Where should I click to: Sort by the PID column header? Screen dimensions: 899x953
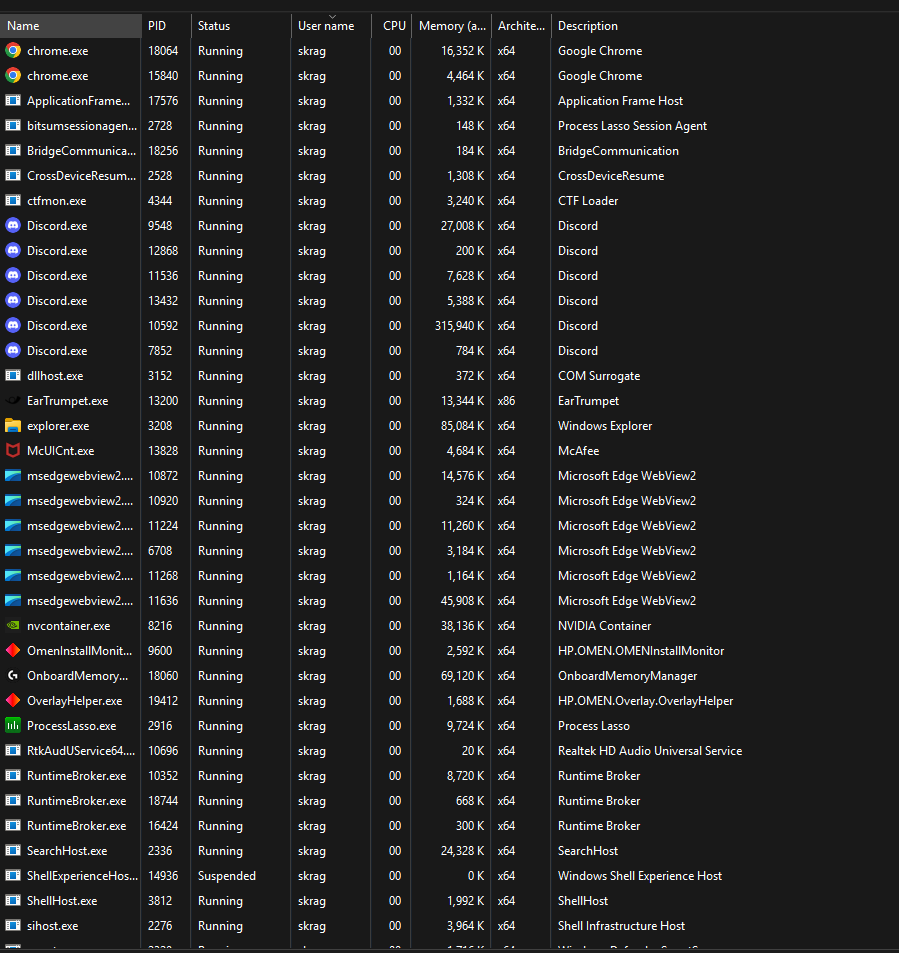(x=166, y=26)
